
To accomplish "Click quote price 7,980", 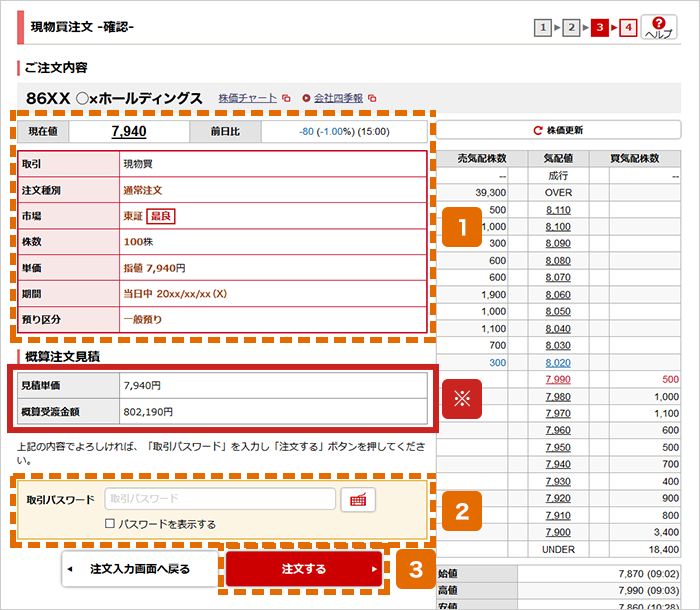I will coord(558,397).
